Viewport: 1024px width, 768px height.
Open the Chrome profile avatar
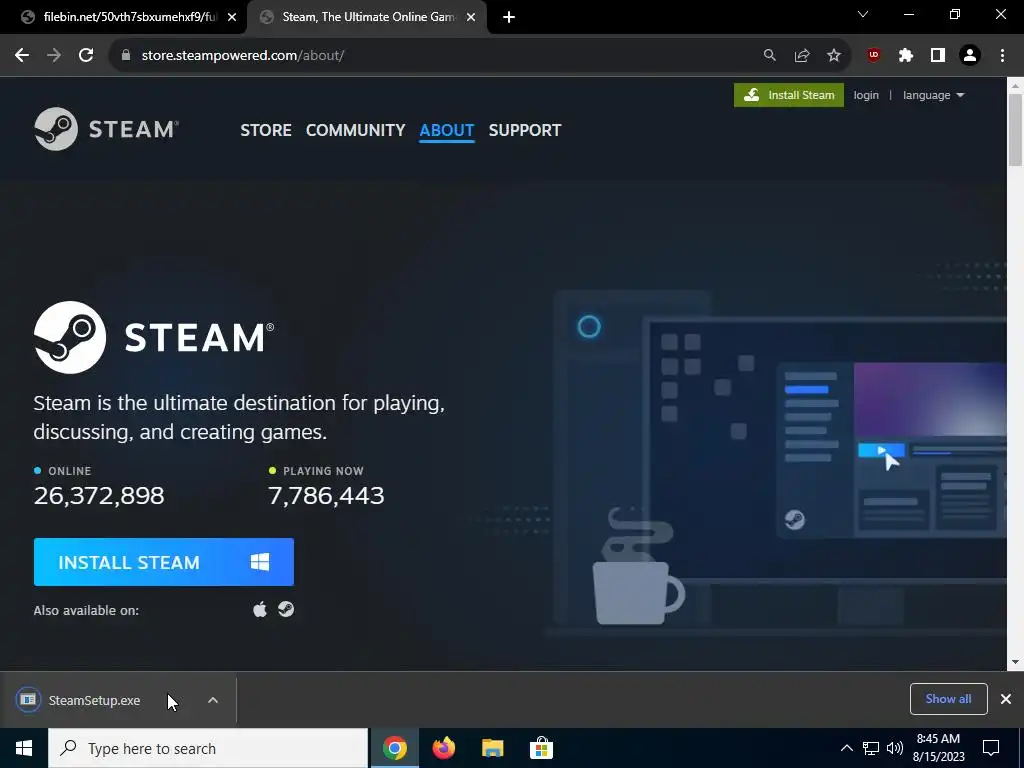pyautogui.click(x=970, y=56)
